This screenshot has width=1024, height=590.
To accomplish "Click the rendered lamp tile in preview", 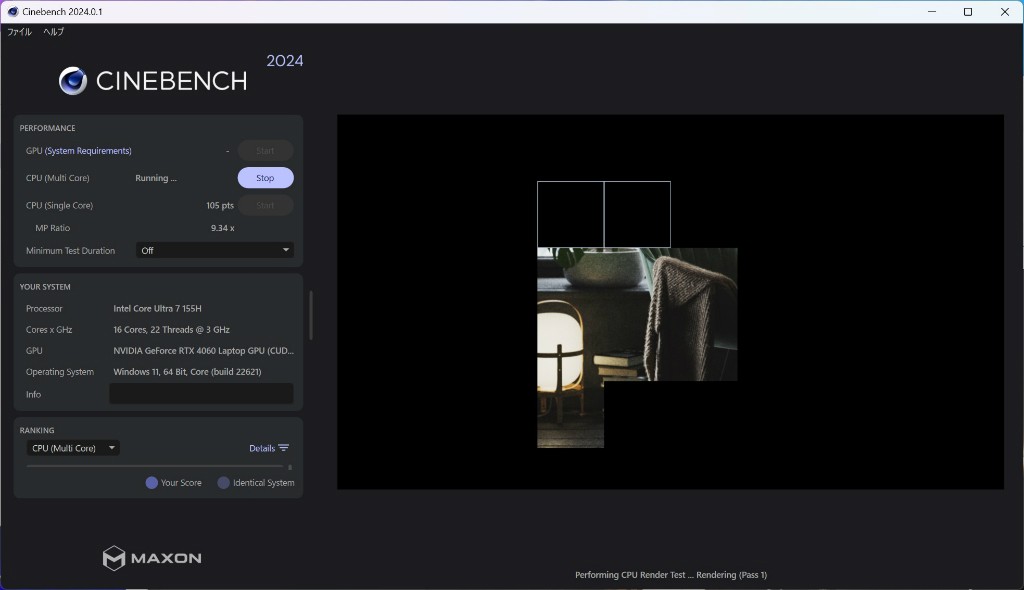I will point(570,340).
